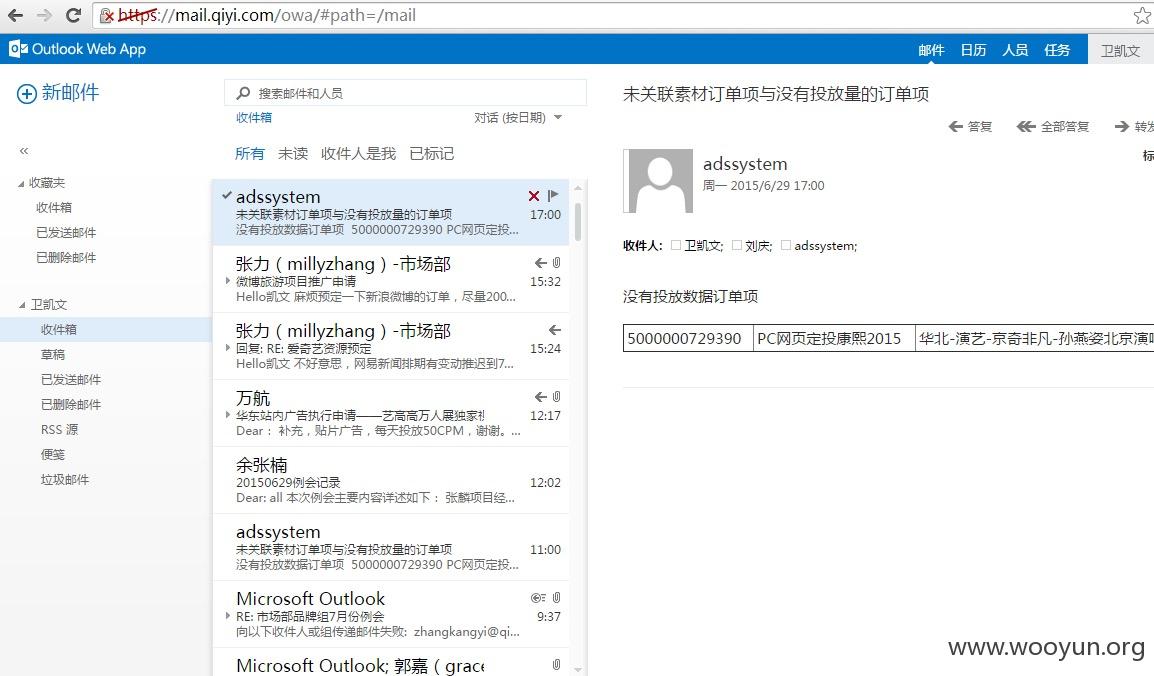Open the 对话(按日期) sort dropdown
The height and width of the screenshot is (676, 1154).
coord(518,118)
